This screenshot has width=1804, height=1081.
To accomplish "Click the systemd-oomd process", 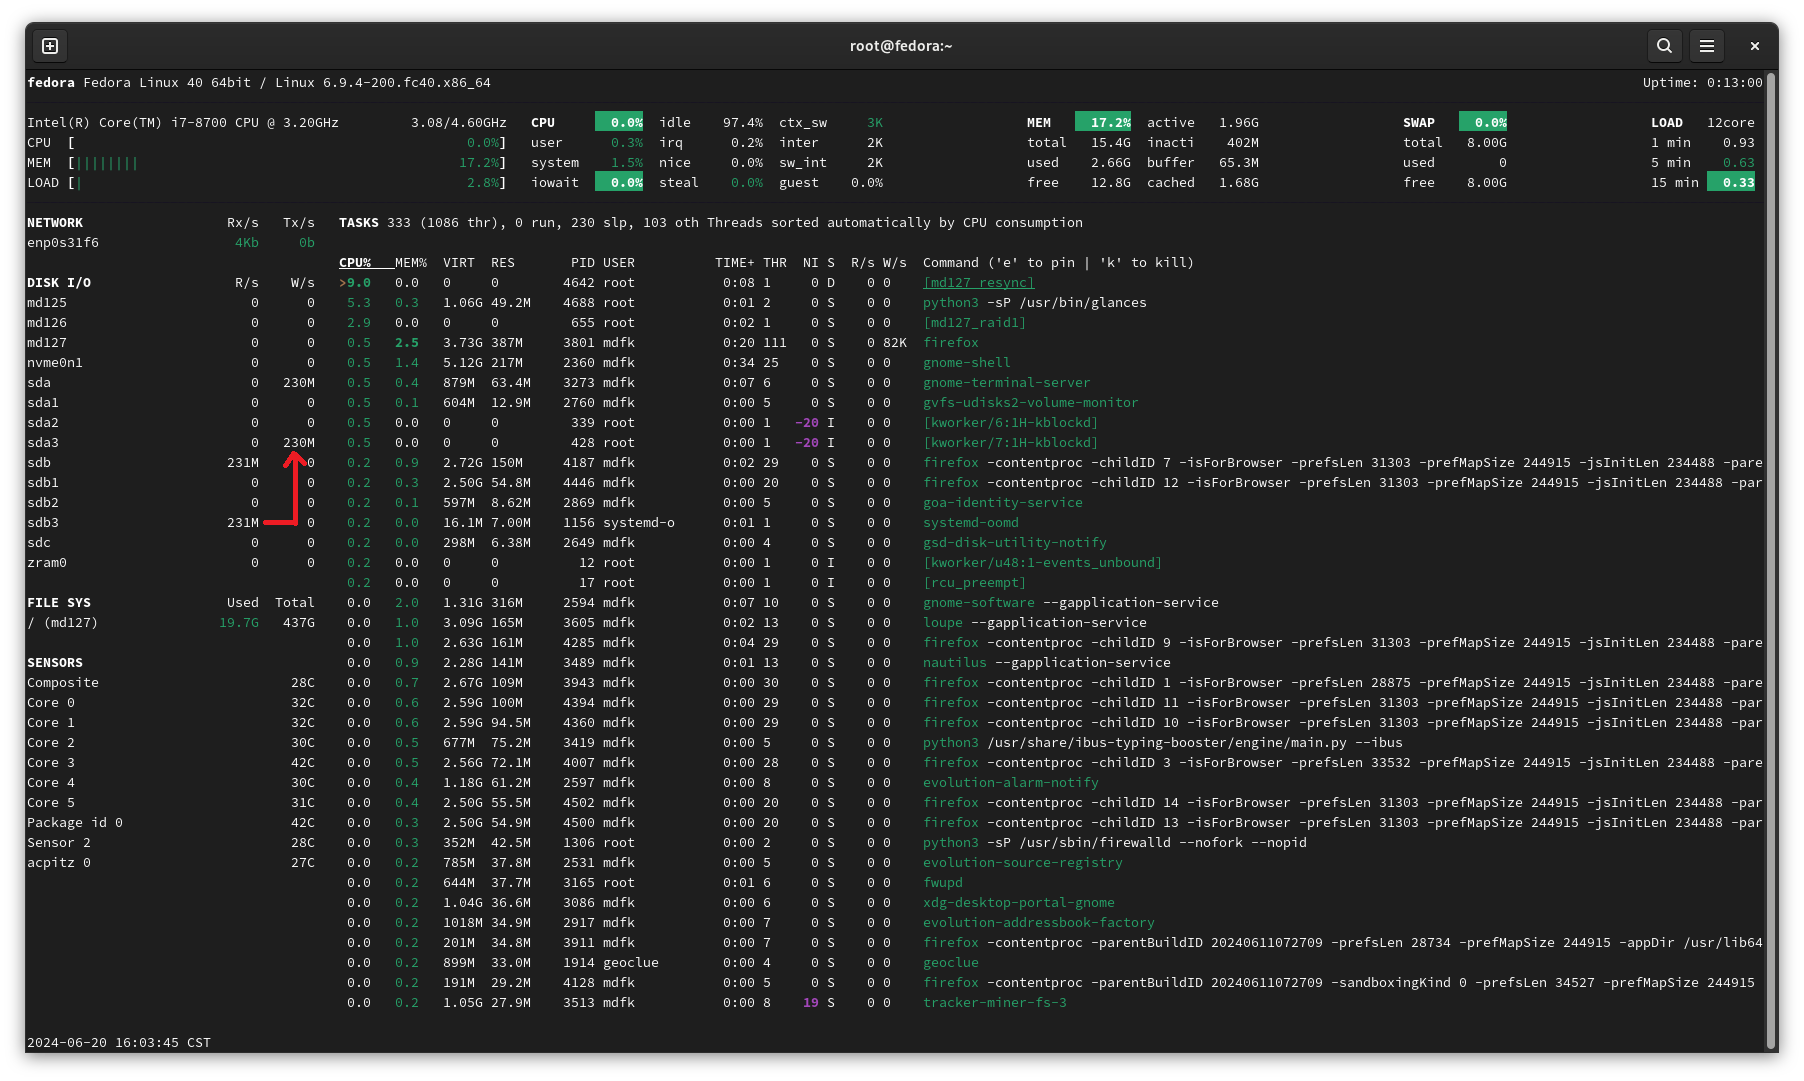I will tap(970, 523).
